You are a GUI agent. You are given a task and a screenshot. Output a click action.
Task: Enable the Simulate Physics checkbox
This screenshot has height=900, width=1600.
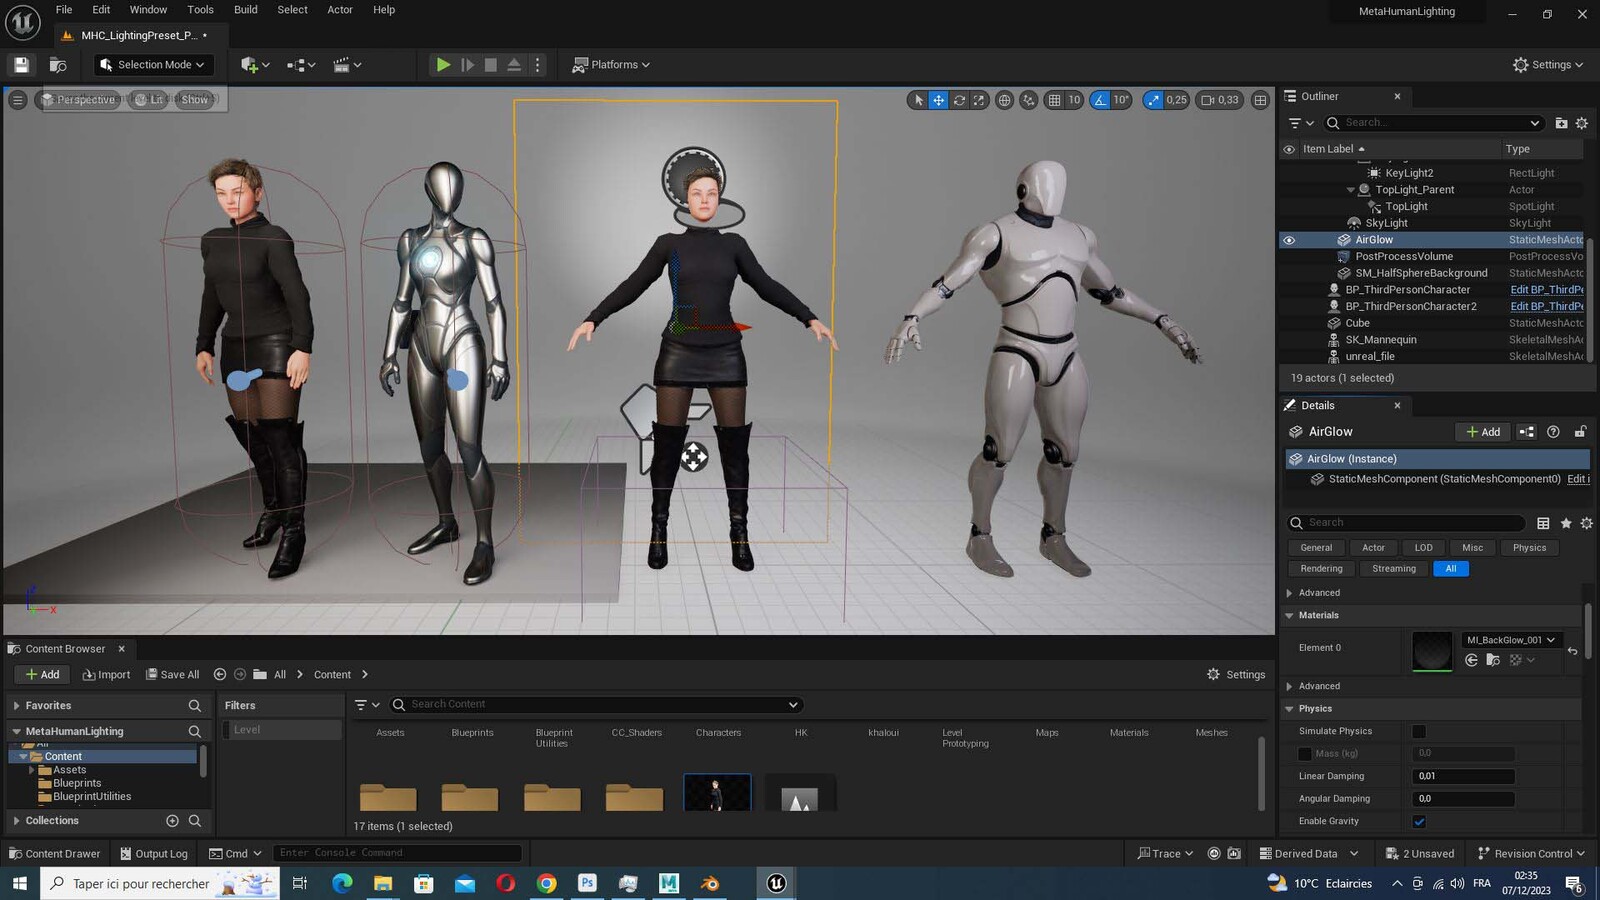1419,732
